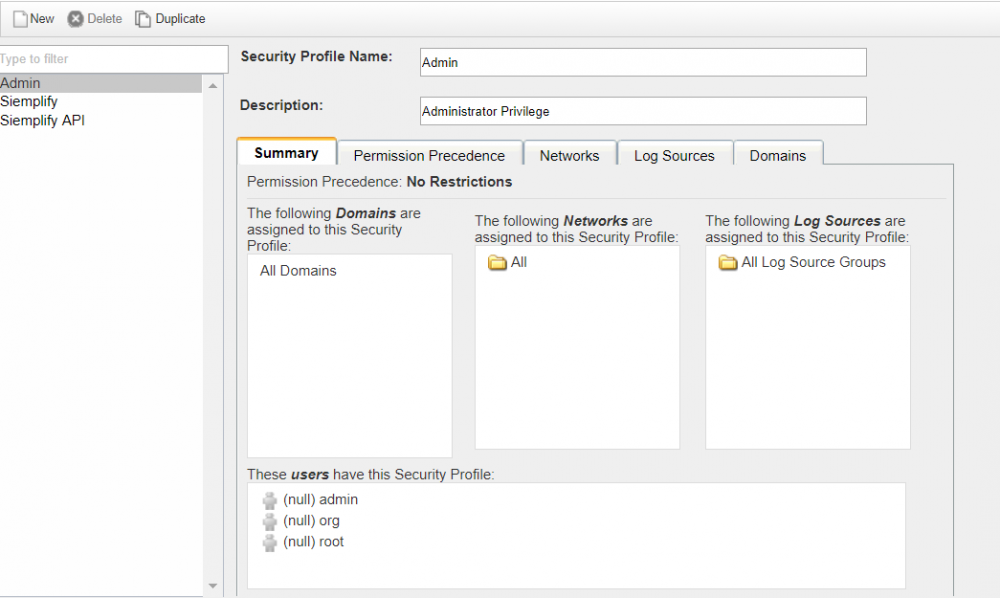
Task: Select the Siemplify API profile
Action: coord(42,120)
